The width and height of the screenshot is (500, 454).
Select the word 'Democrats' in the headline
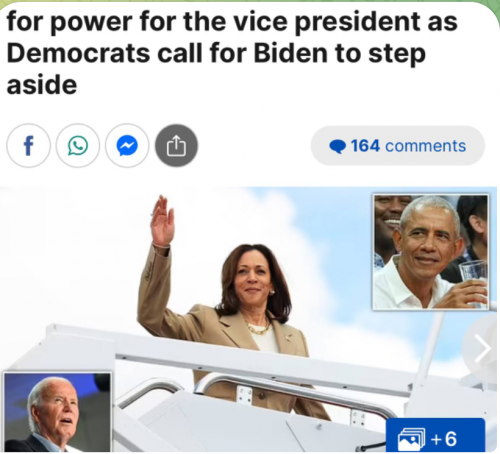[78, 53]
